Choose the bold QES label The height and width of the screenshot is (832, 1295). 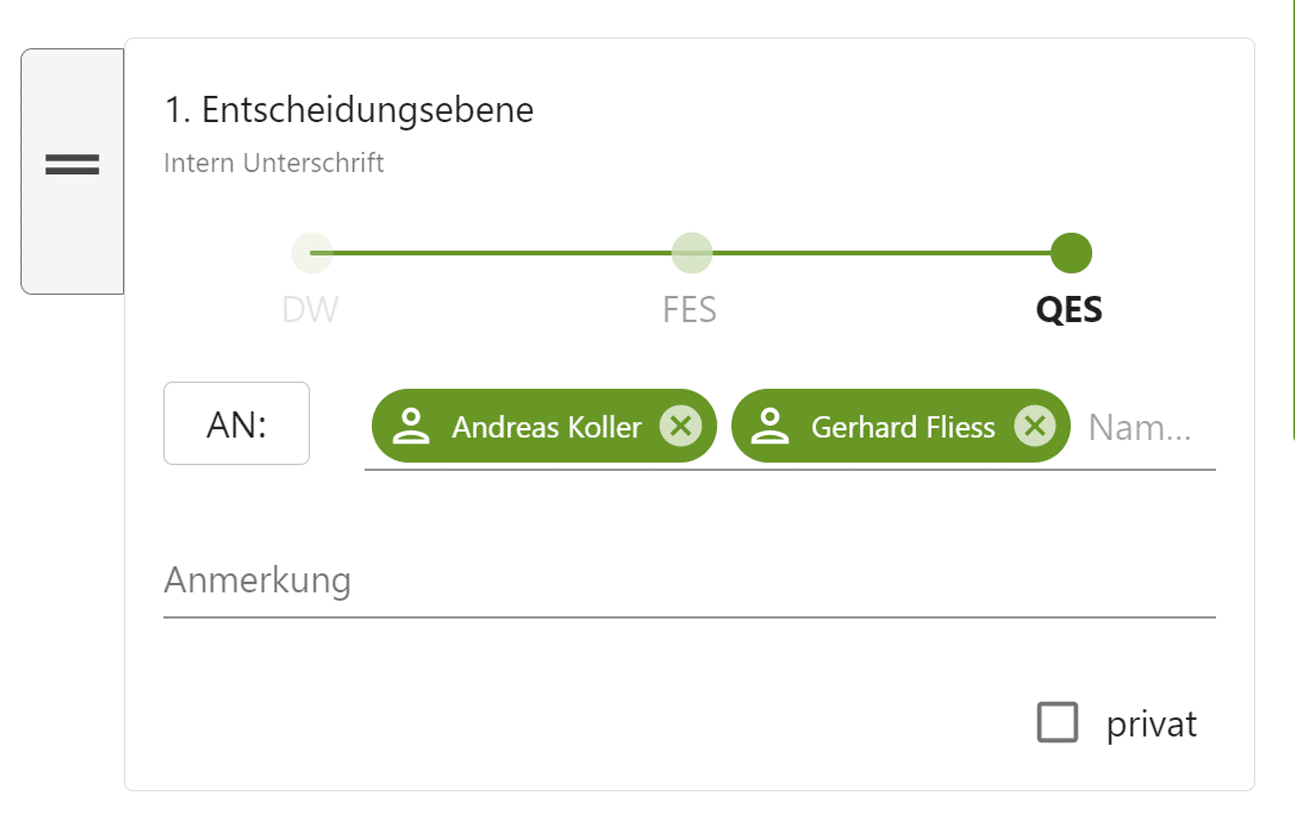tap(1069, 310)
